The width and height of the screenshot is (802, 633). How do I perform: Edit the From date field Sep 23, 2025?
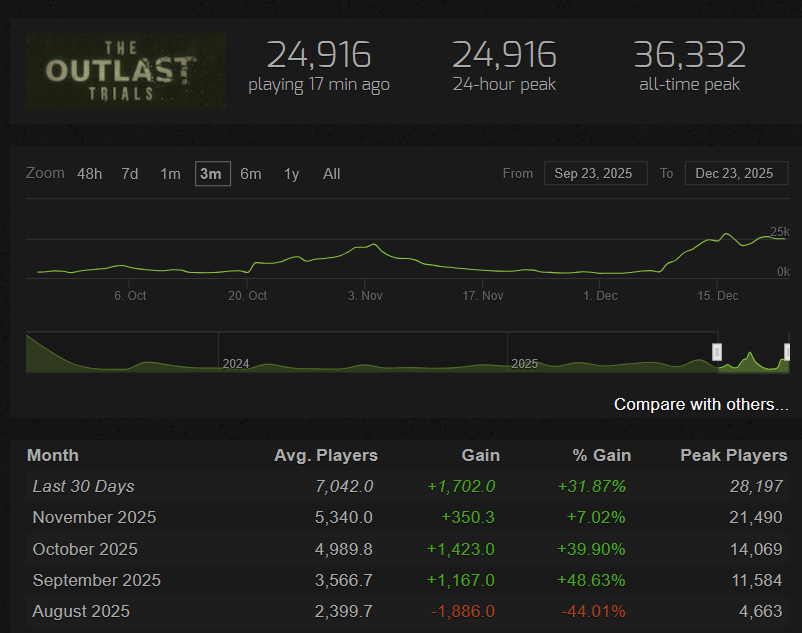point(595,173)
